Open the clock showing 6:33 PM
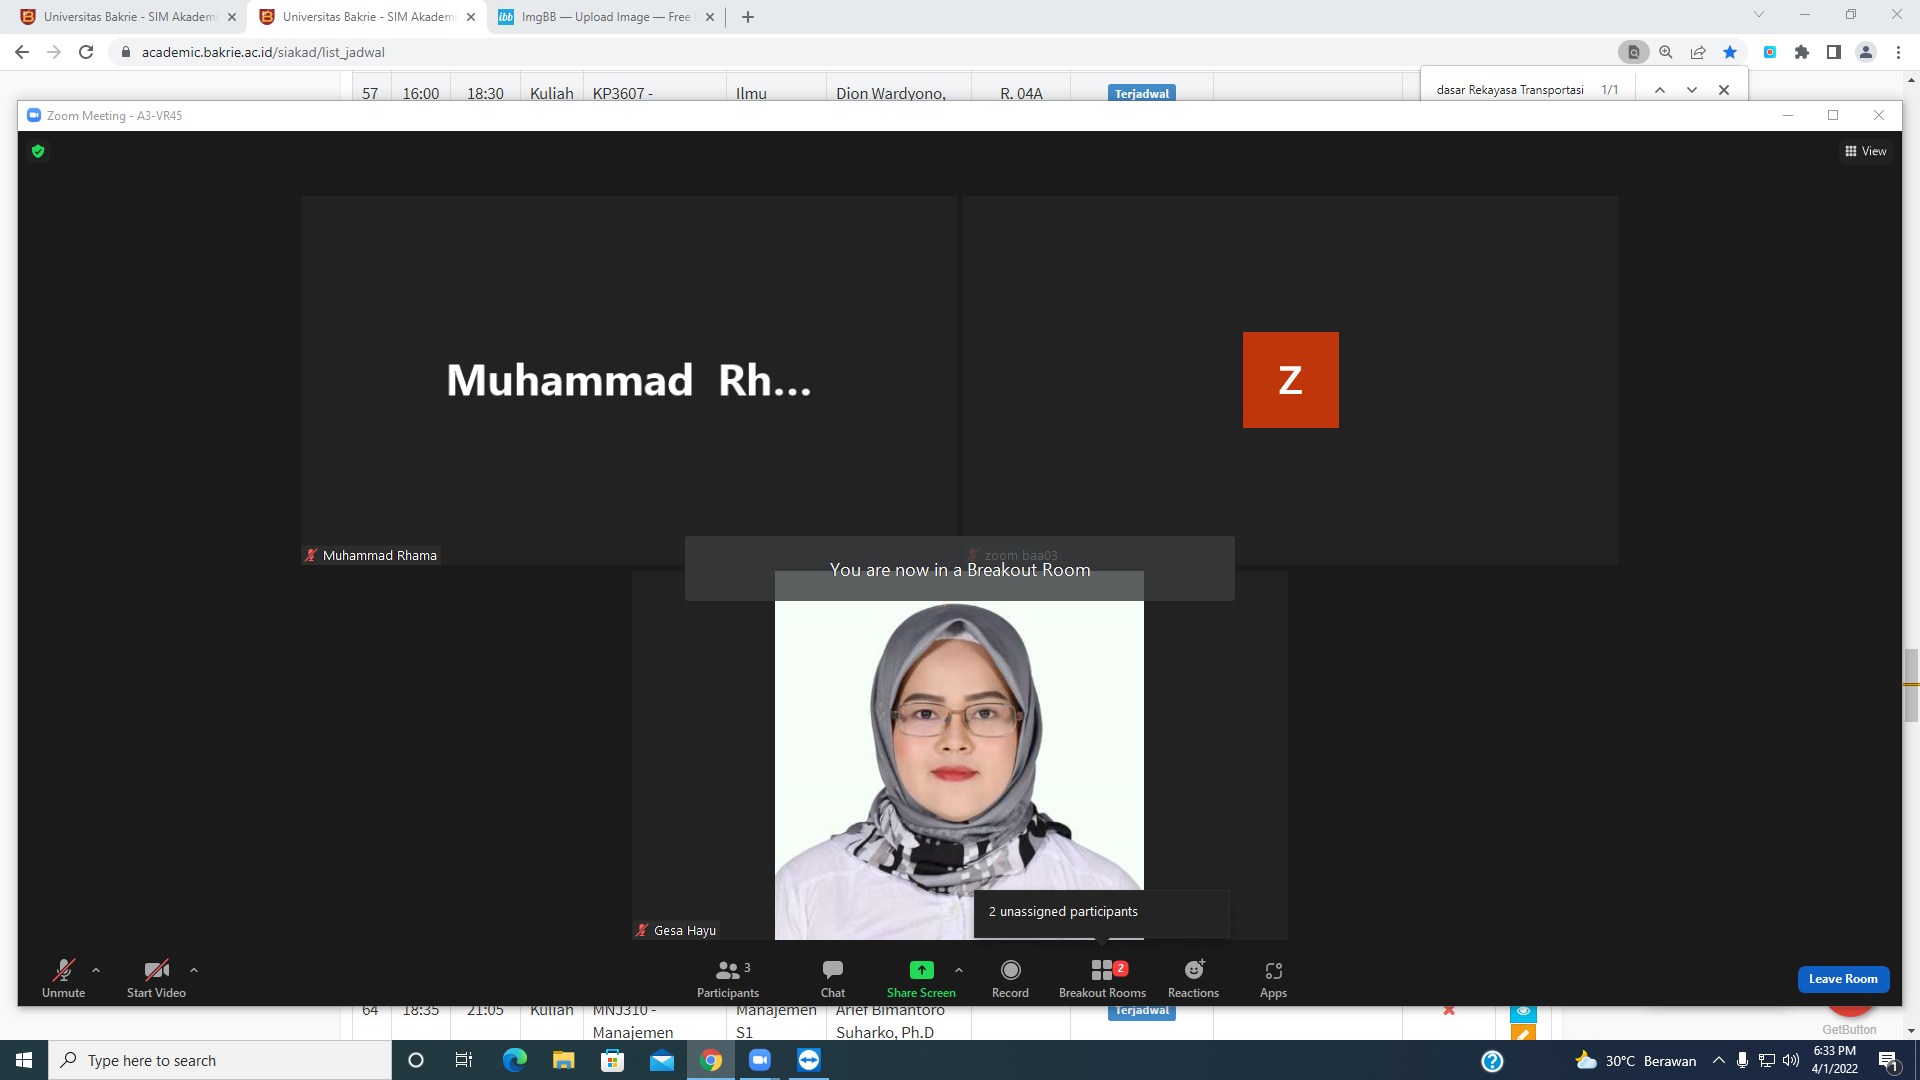 pyautogui.click(x=1834, y=1060)
